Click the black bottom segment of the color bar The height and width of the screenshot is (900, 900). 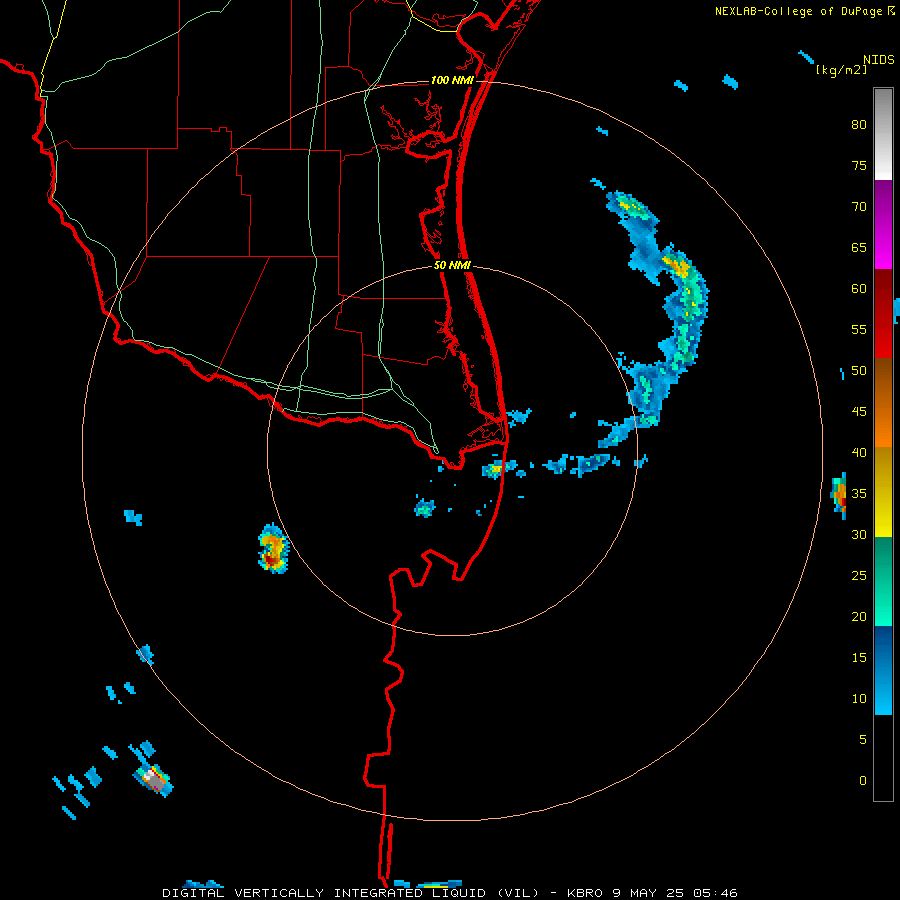coord(883,757)
